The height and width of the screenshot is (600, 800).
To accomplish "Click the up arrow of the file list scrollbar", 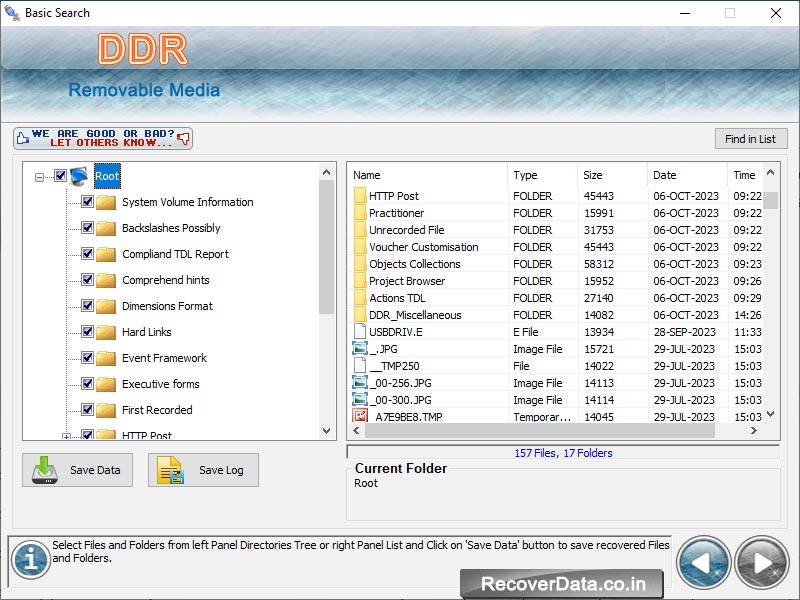I will coord(770,172).
